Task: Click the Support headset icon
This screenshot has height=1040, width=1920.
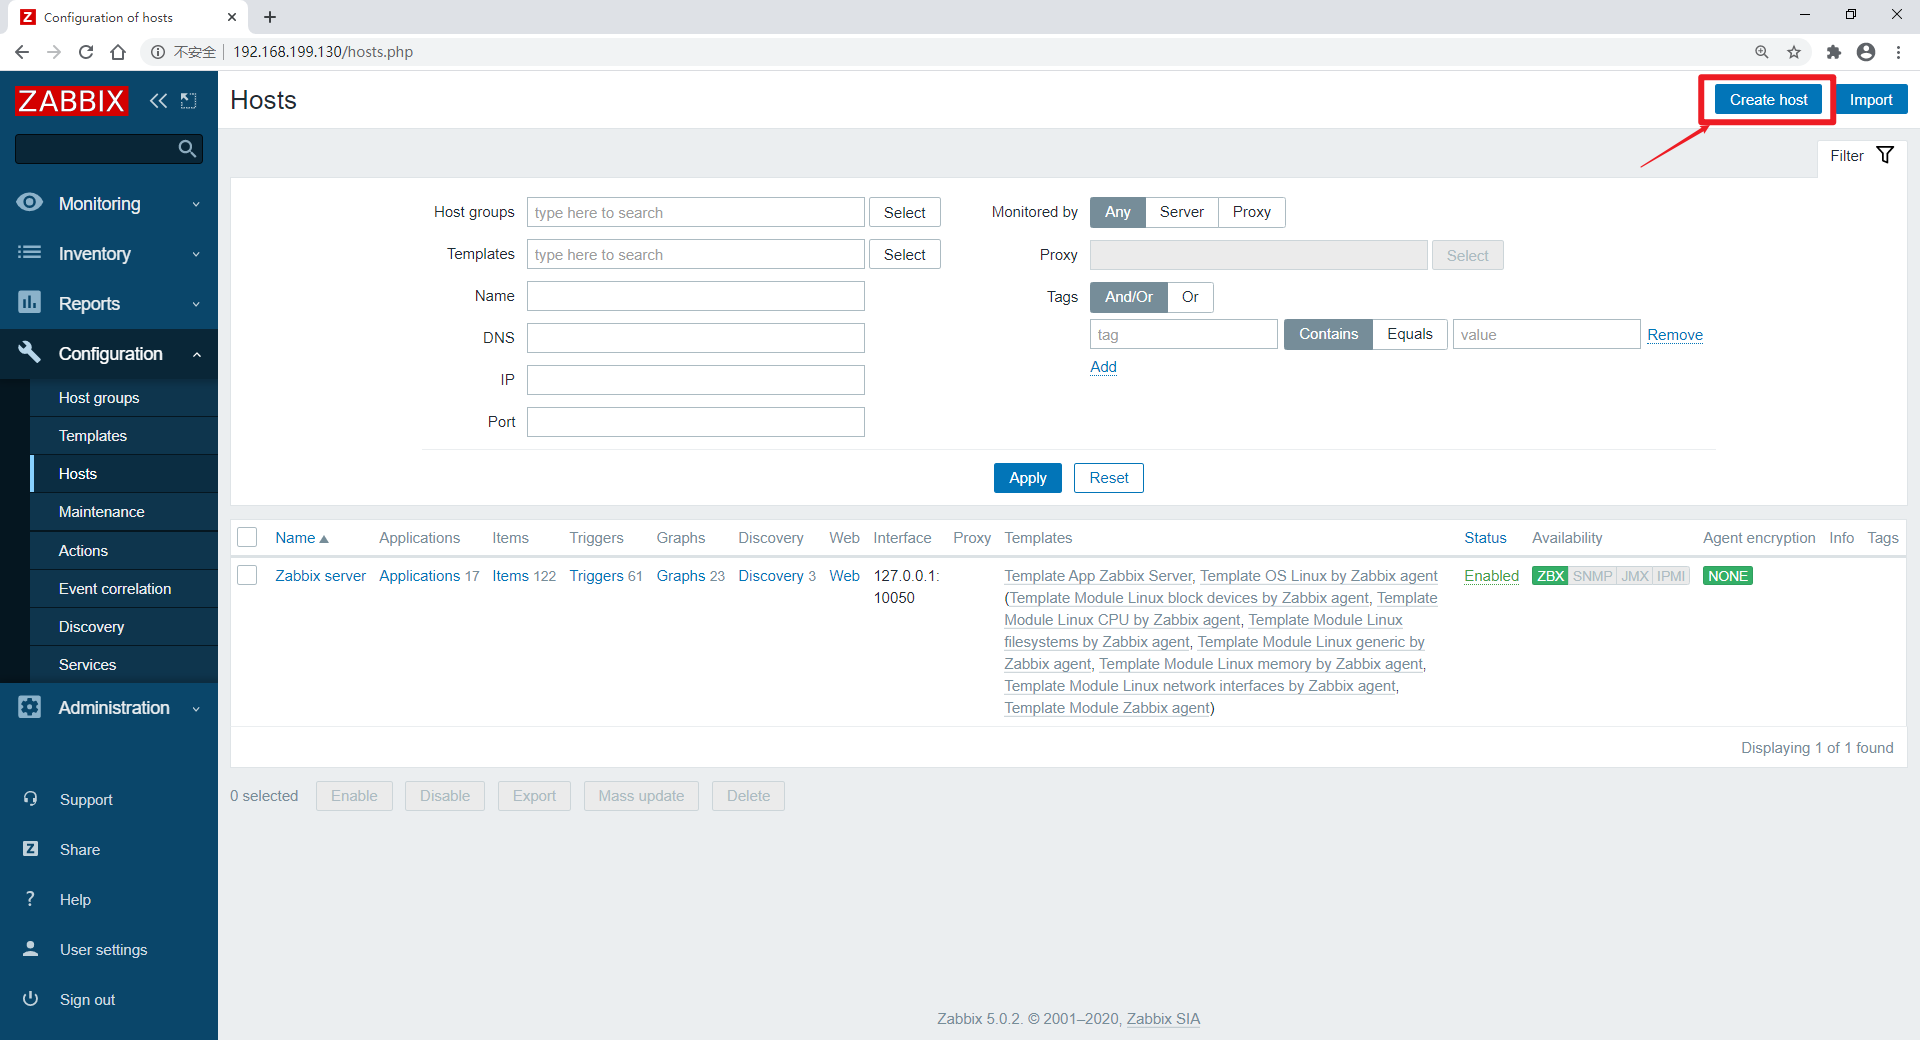Action: point(30,799)
